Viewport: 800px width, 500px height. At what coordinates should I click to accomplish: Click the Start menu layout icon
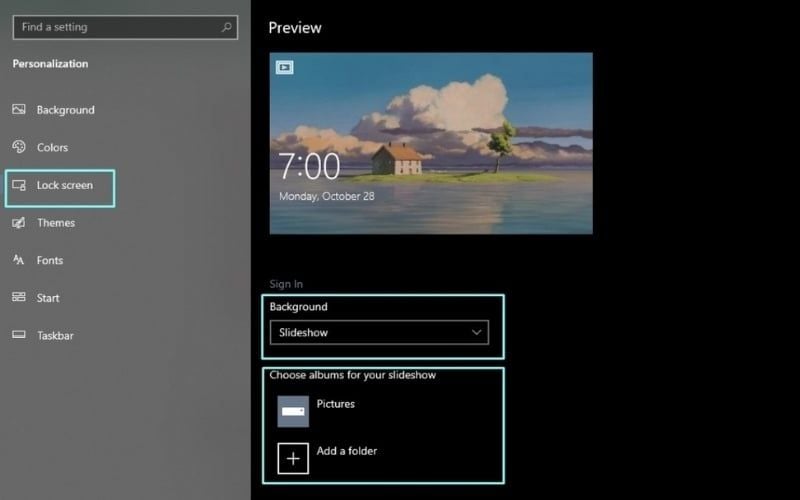click(19, 298)
